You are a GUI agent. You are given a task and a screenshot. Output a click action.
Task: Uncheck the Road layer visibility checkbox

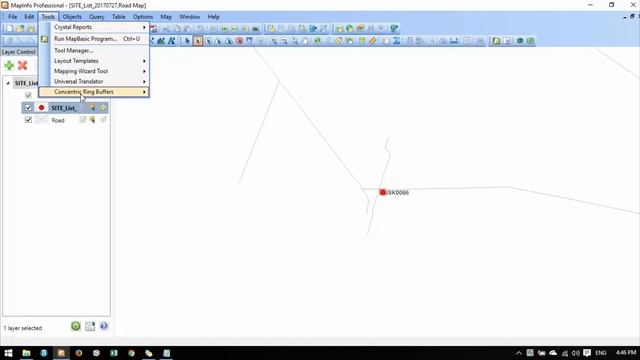tap(28, 120)
